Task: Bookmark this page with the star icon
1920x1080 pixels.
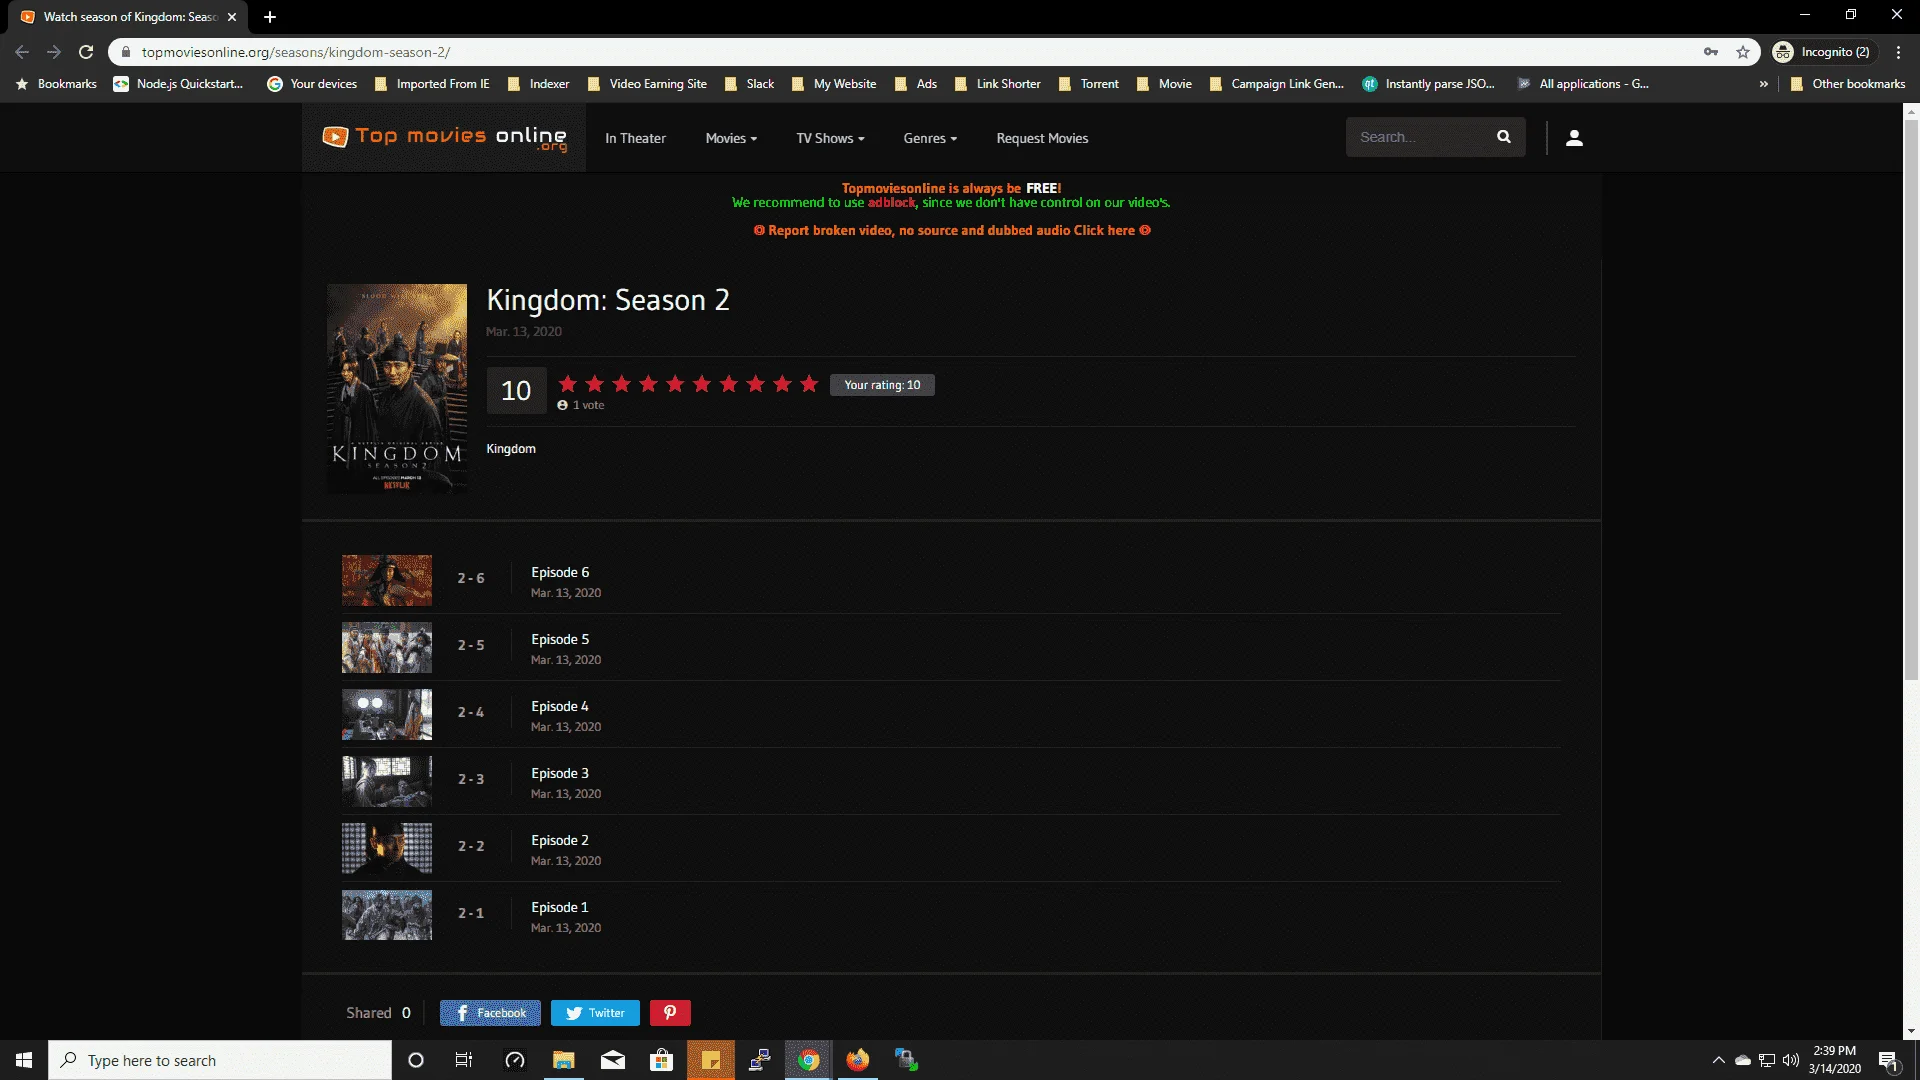Action: click(x=1743, y=52)
